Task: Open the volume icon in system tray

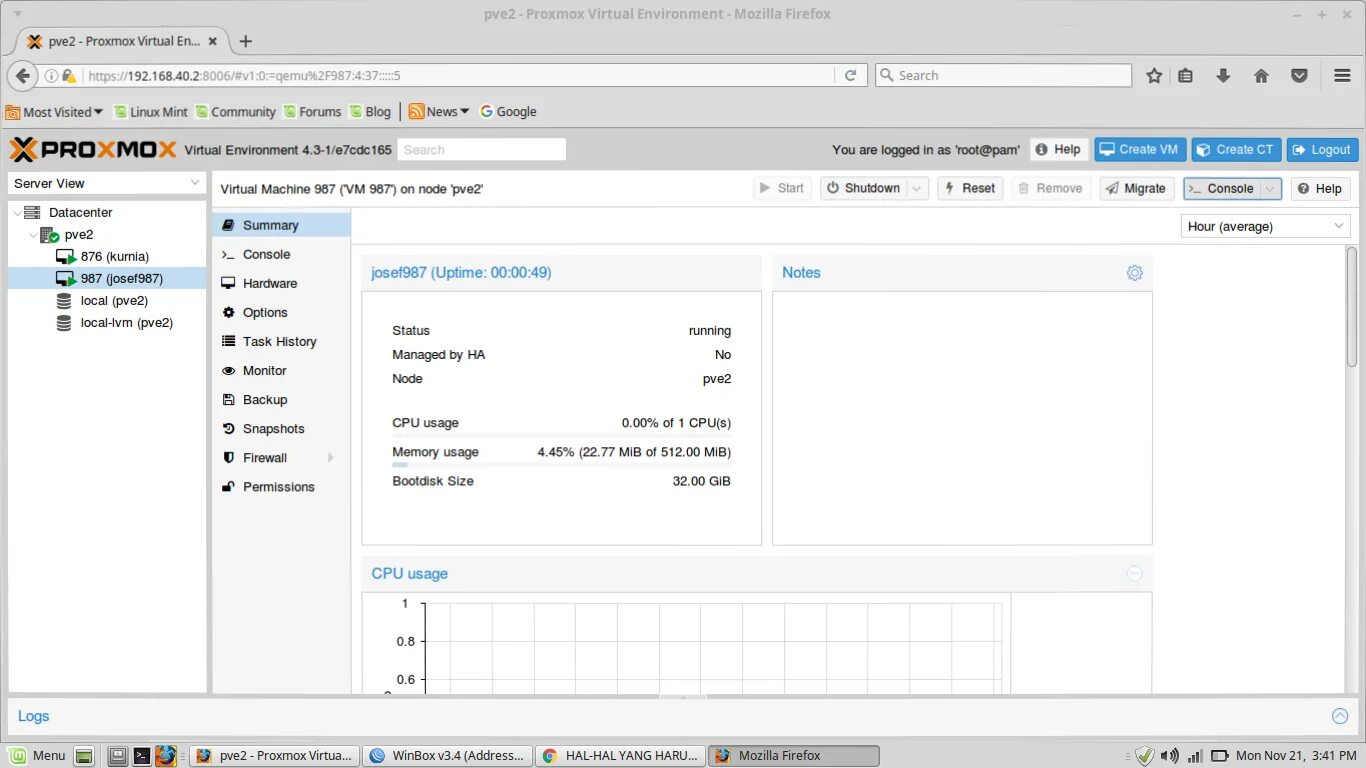Action: pos(1168,755)
